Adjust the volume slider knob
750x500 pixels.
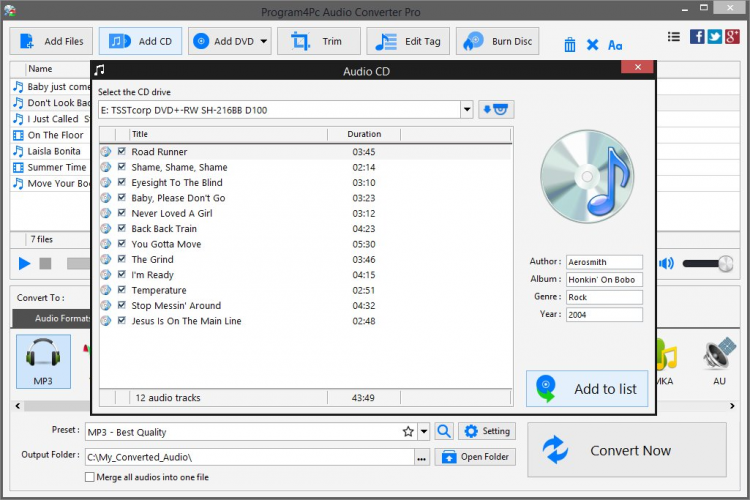coord(725,263)
